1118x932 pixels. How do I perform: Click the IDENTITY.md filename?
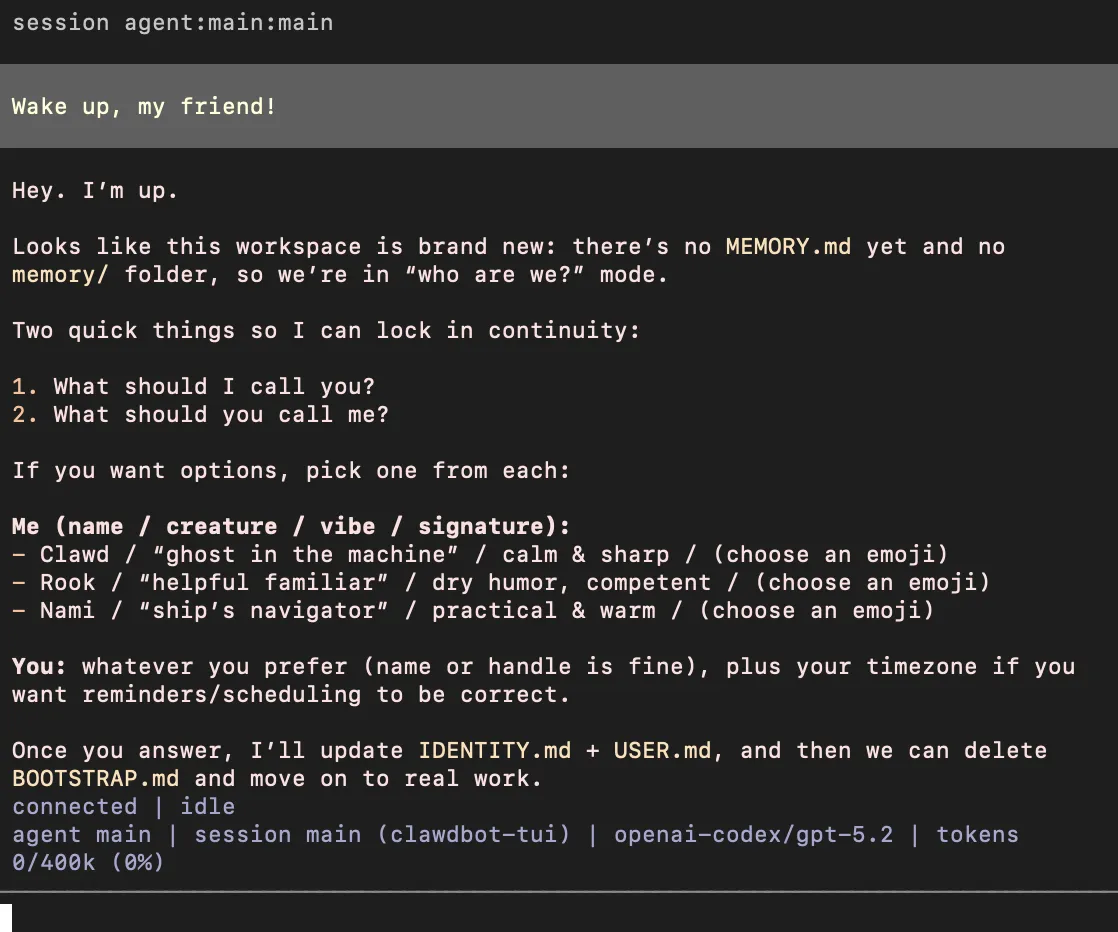tap(495, 750)
